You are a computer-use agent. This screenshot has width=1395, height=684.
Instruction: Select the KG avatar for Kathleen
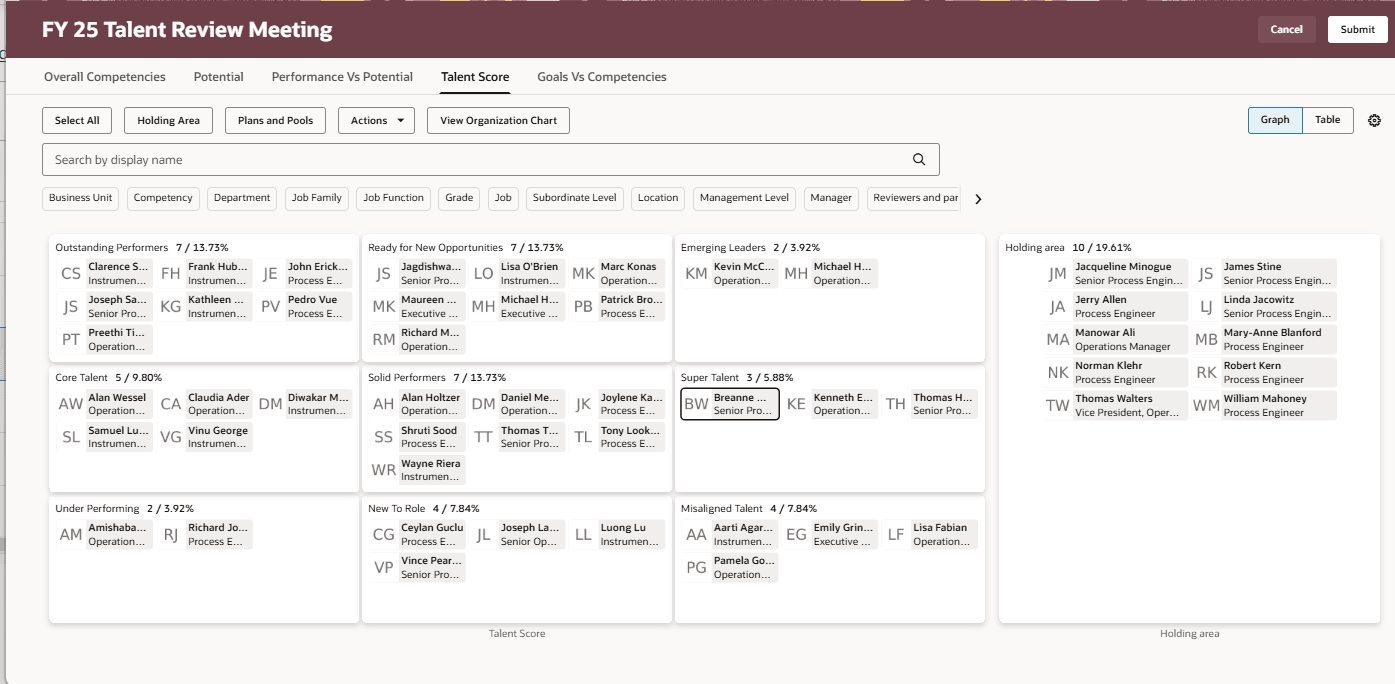(x=171, y=307)
